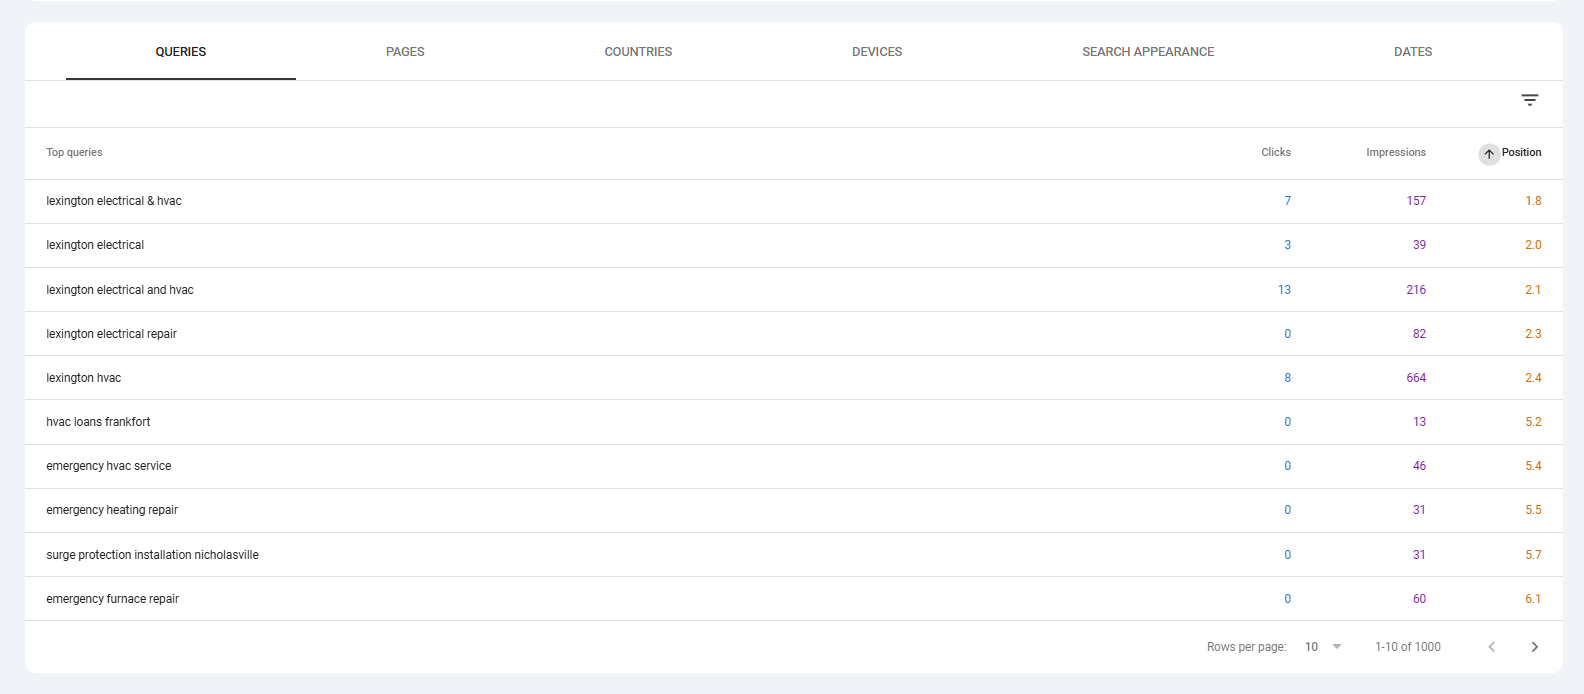The width and height of the screenshot is (1584, 694).
Task: Go to next page of results
Action: 1534,647
